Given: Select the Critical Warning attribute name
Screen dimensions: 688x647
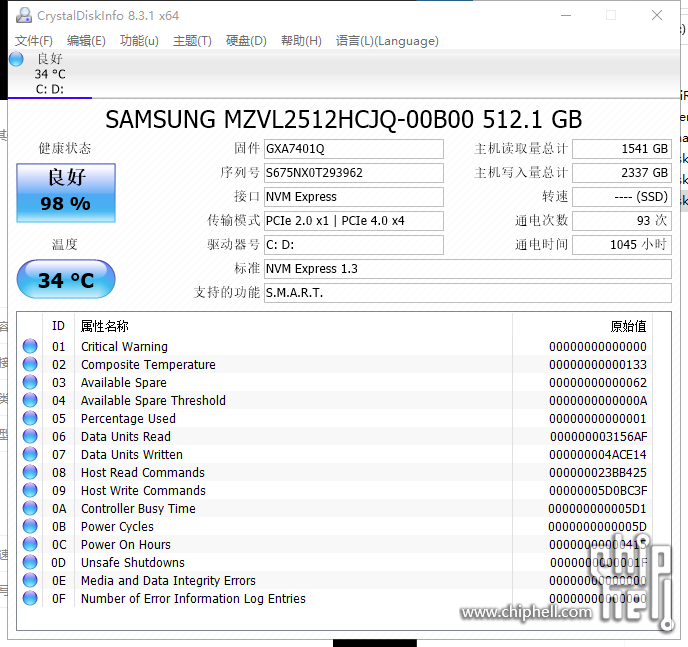Looking at the screenshot, I should [x=124, y=347].
